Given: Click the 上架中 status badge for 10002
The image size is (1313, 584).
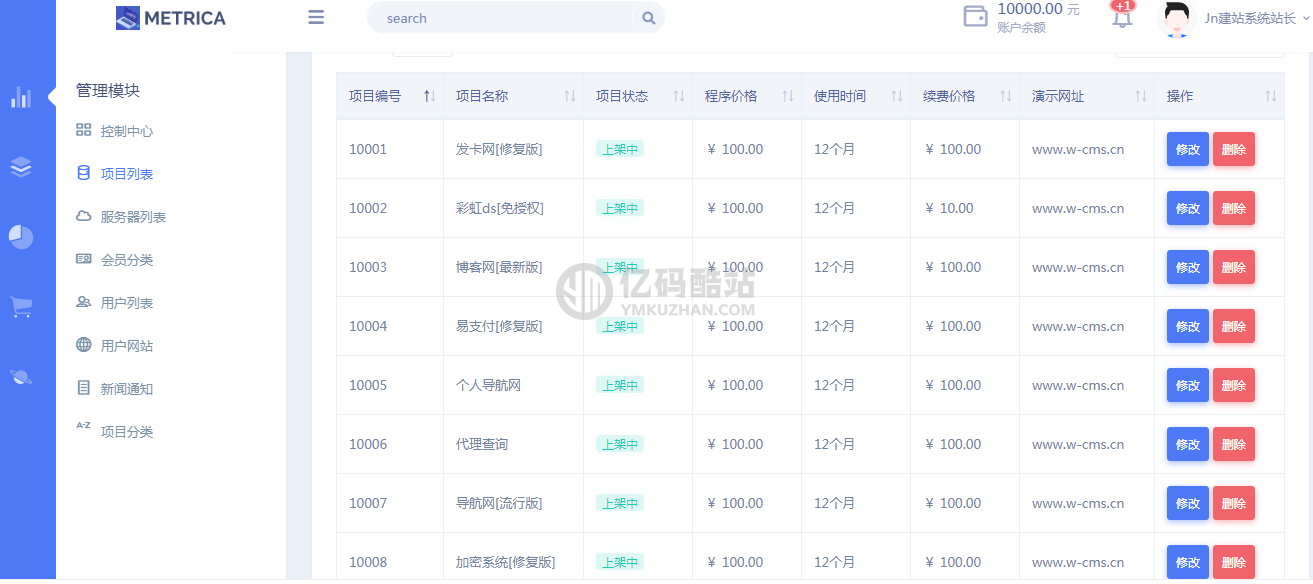Looking at the screenshot, I should coord(619,208).
